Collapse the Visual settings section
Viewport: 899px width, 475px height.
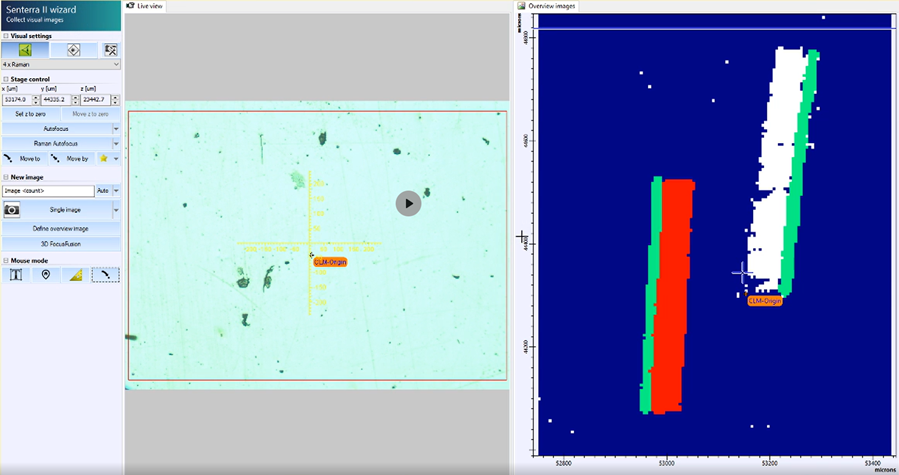(6, 36)
